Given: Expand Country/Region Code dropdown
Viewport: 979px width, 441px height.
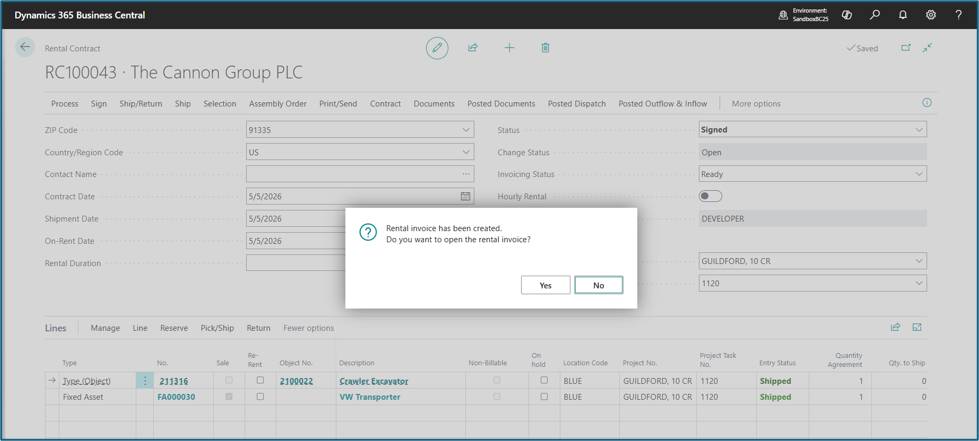Looking at the screenshot, I should tap(466, 152).
